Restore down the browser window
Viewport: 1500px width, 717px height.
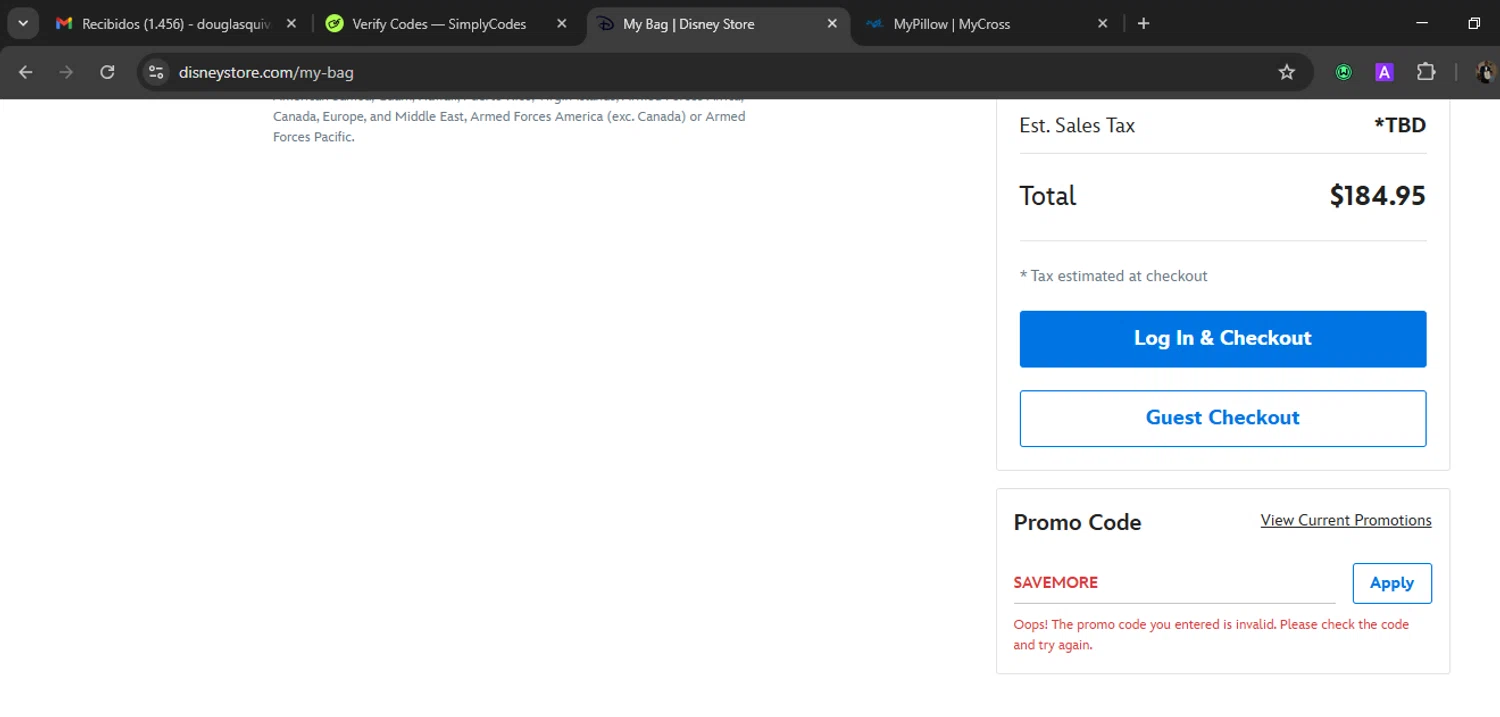(1474, 24)
